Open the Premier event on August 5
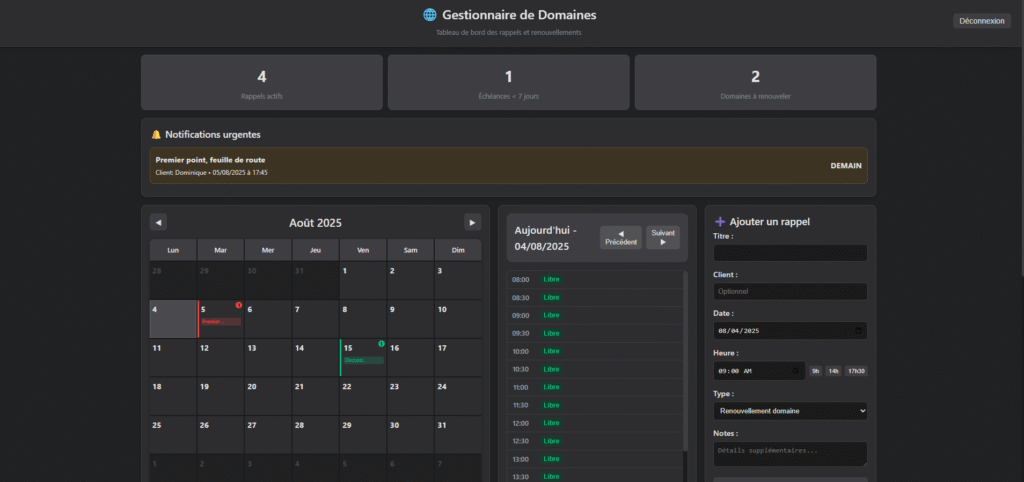 pos(221,322)
